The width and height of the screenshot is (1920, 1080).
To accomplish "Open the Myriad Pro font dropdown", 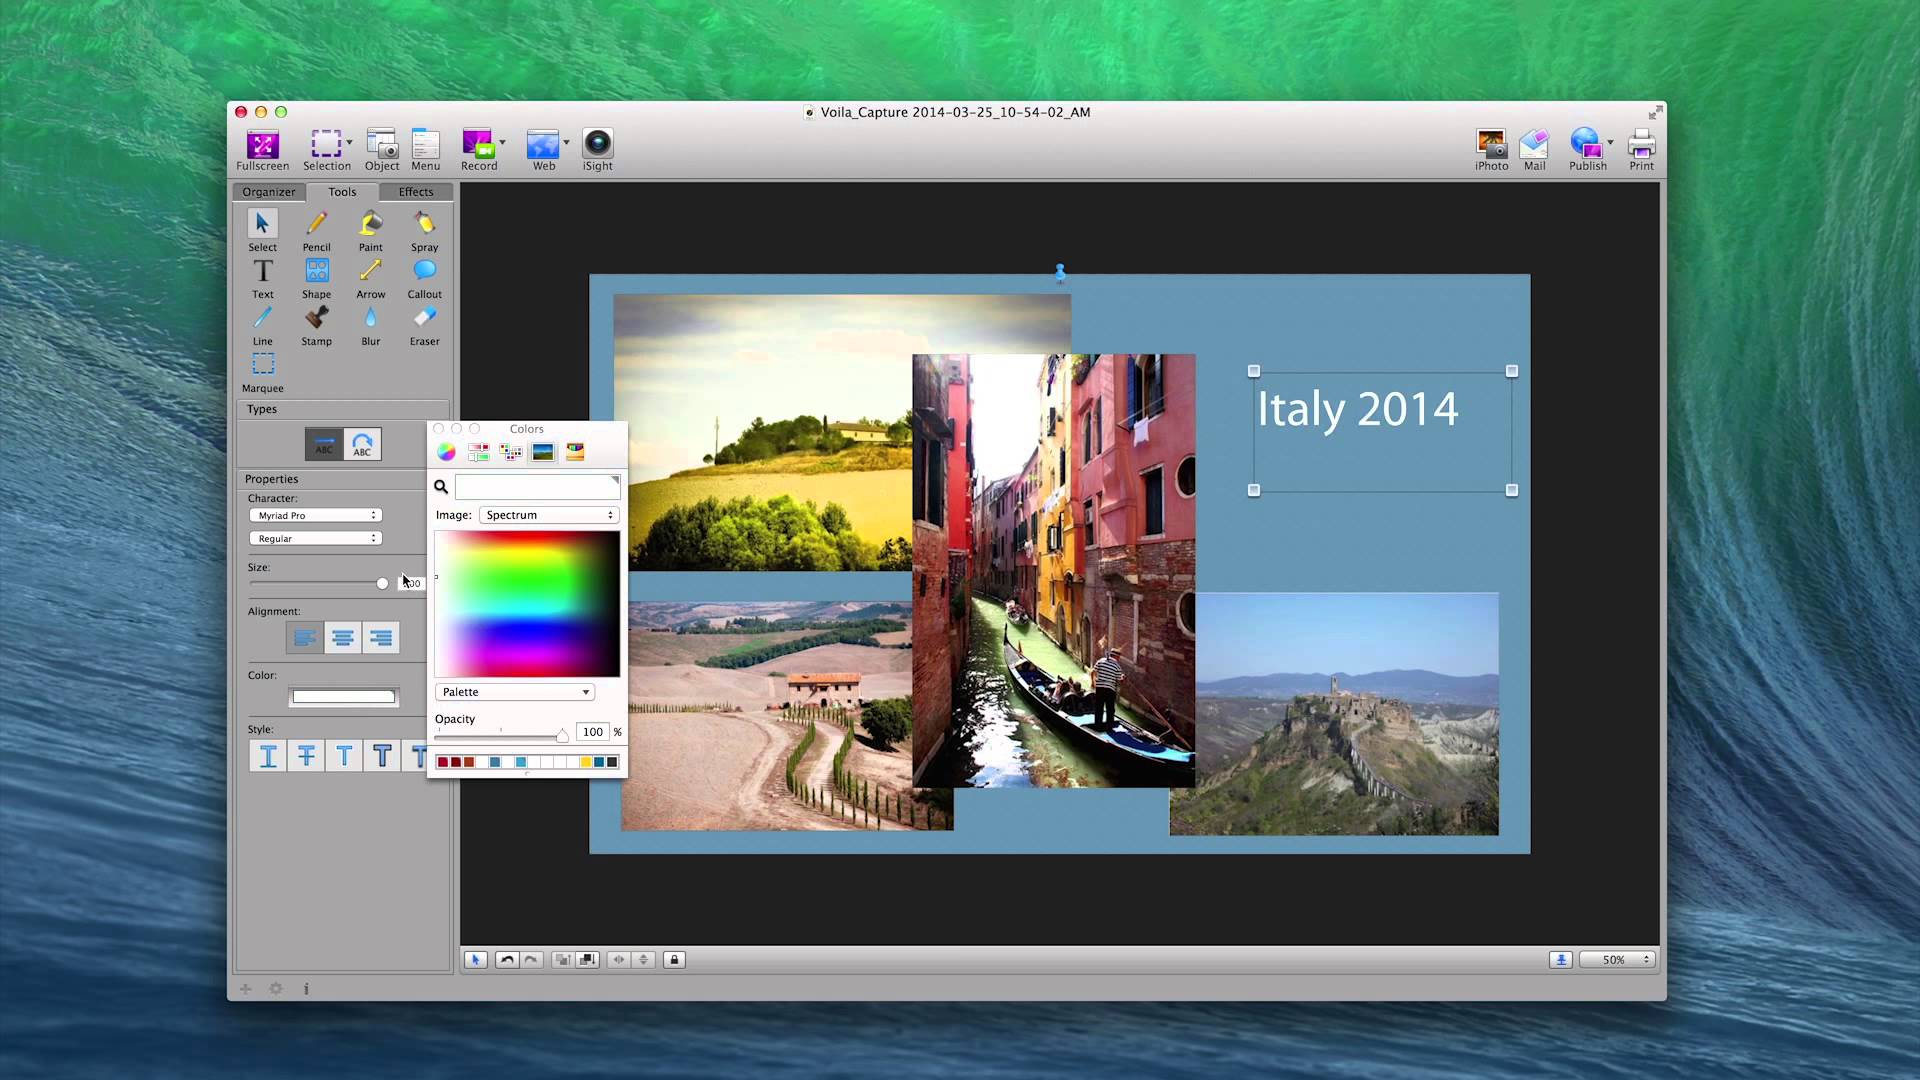I will point(315,515).
